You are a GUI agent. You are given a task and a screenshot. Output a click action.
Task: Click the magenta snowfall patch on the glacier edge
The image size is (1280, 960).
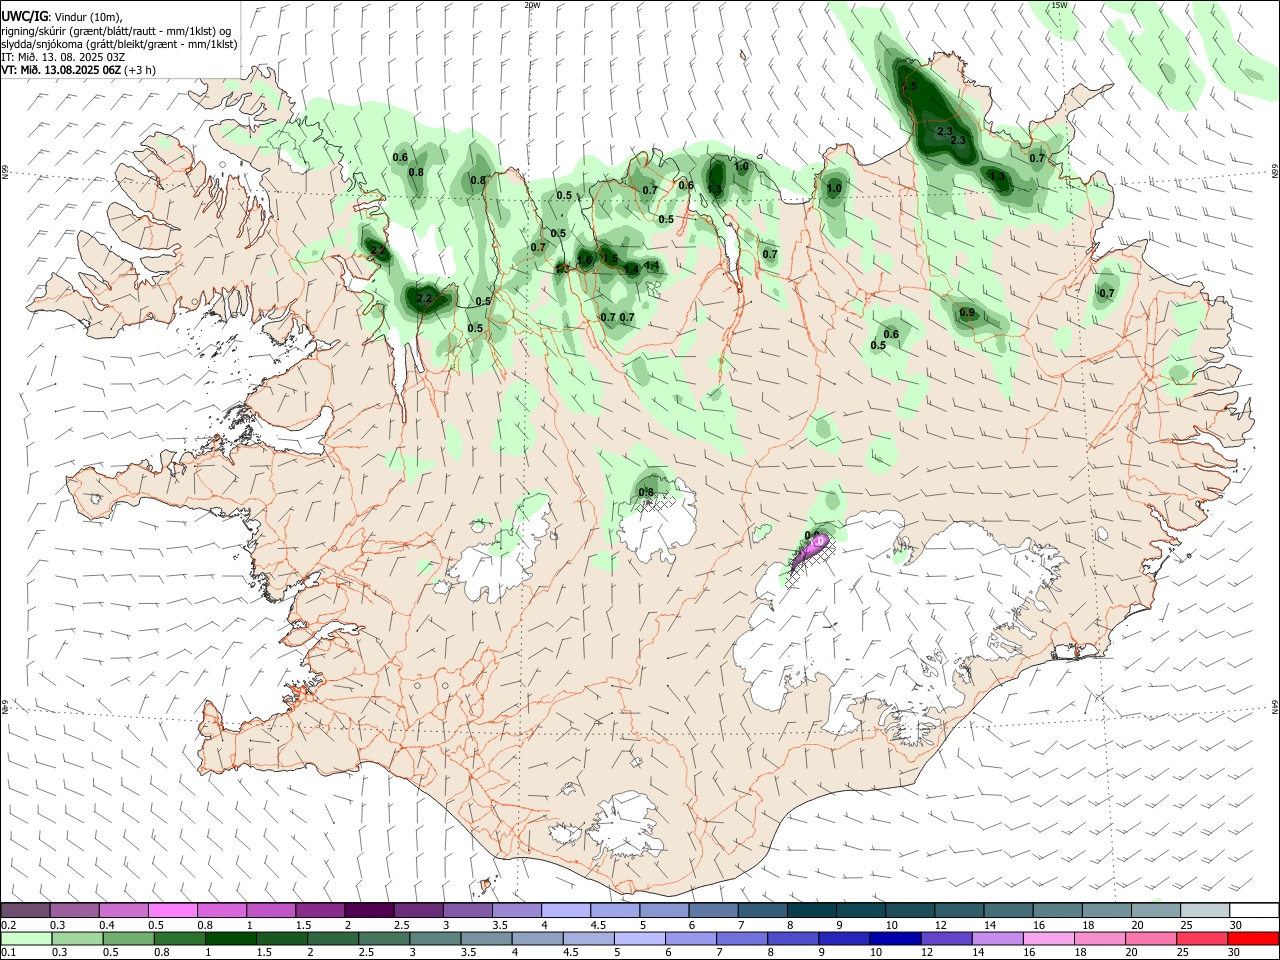pyautogui.click(x=810, y=551)
